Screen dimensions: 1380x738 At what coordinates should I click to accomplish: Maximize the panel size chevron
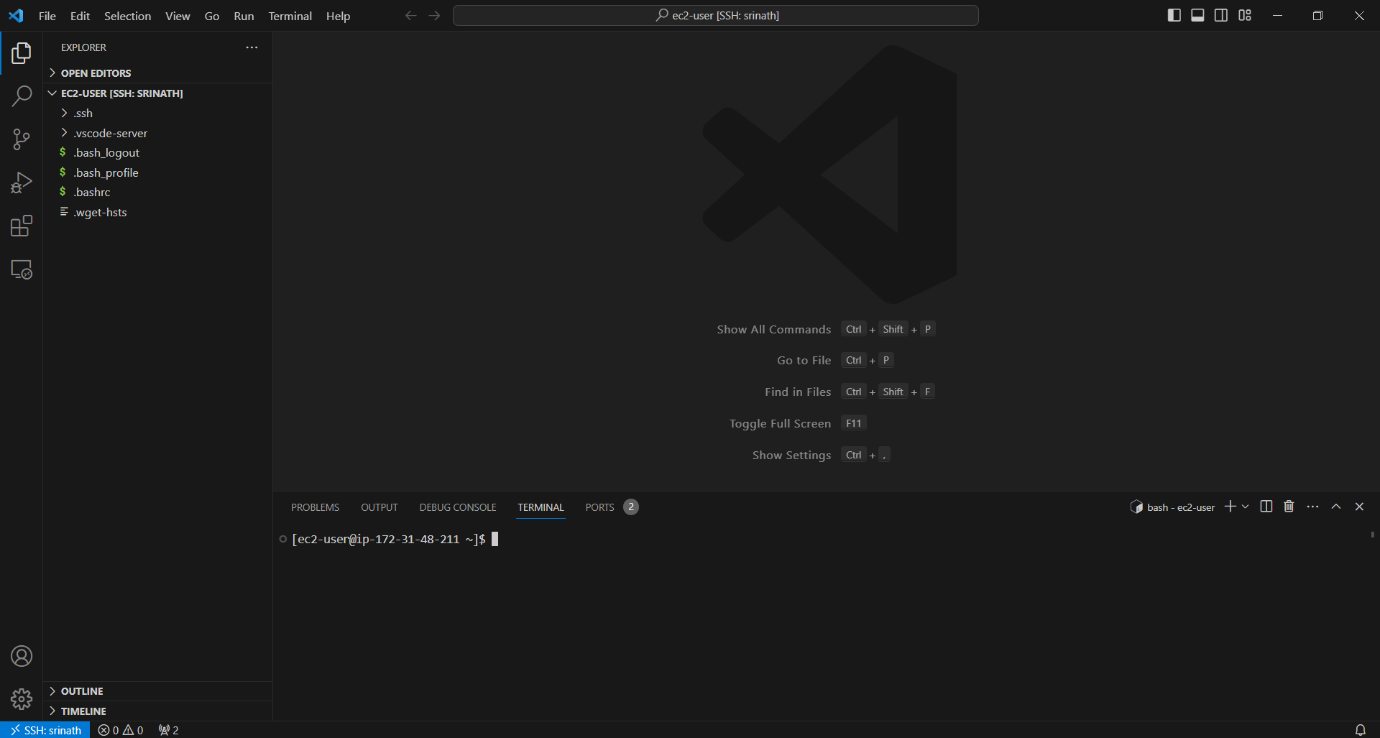1336,507
